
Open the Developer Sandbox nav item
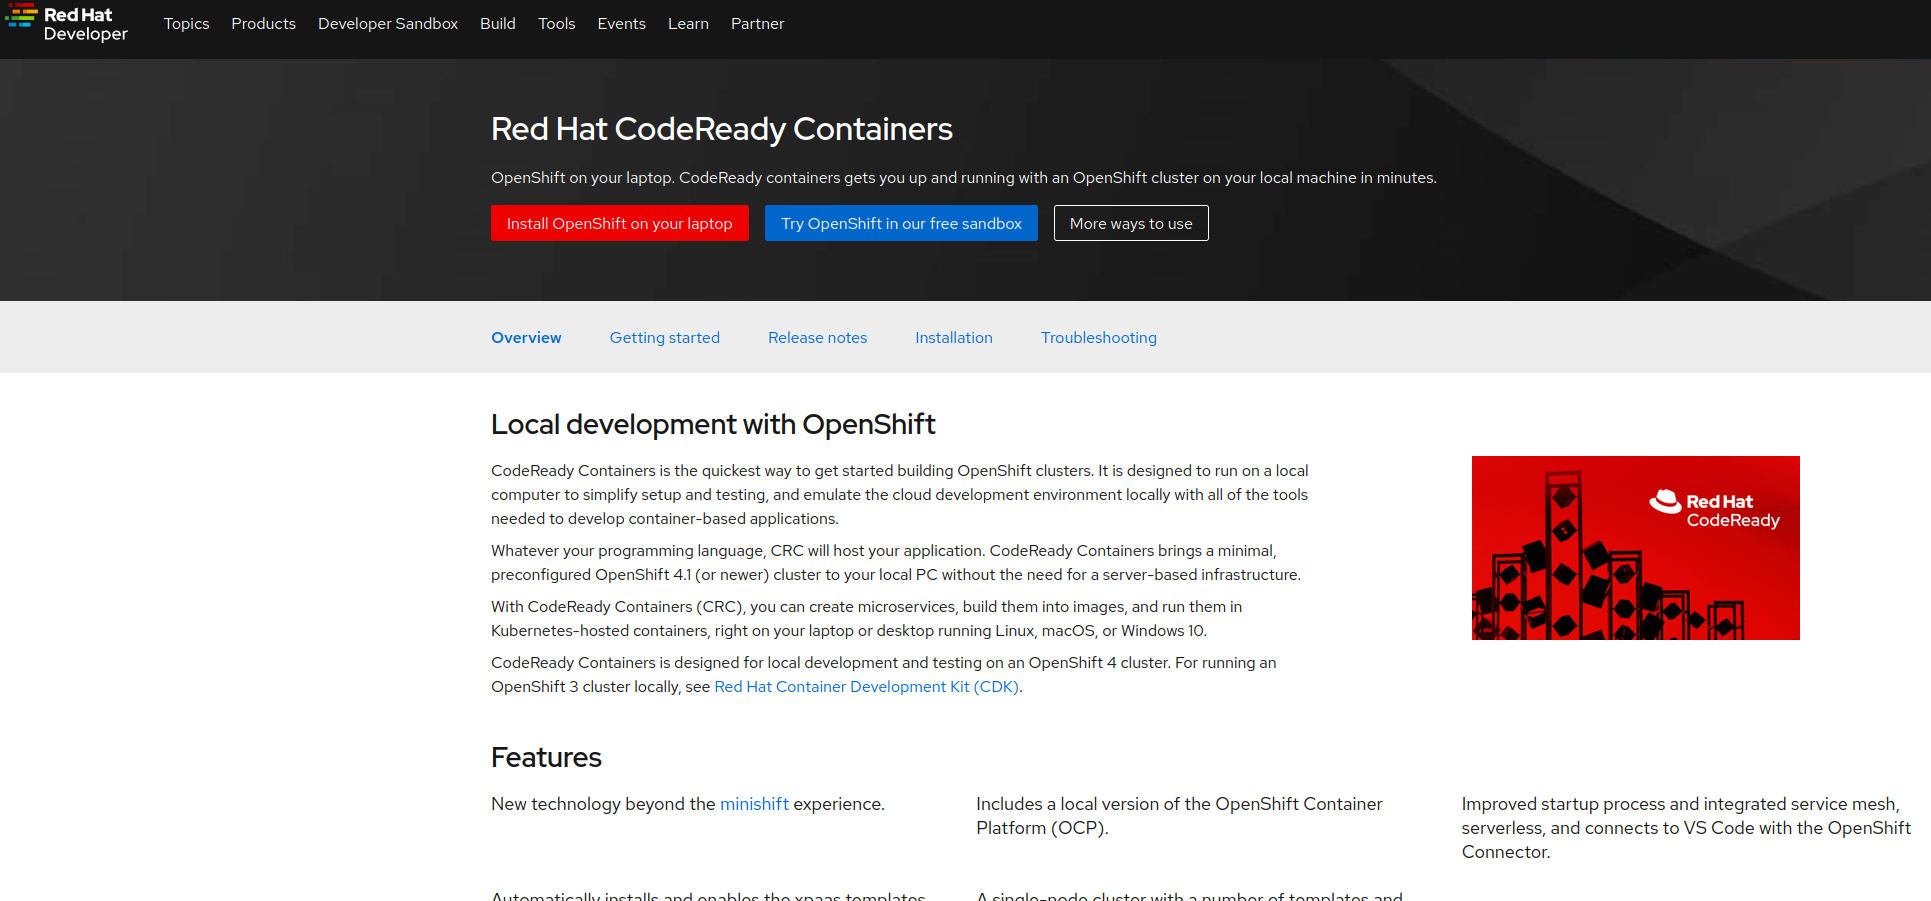click(x=387, y=24)
